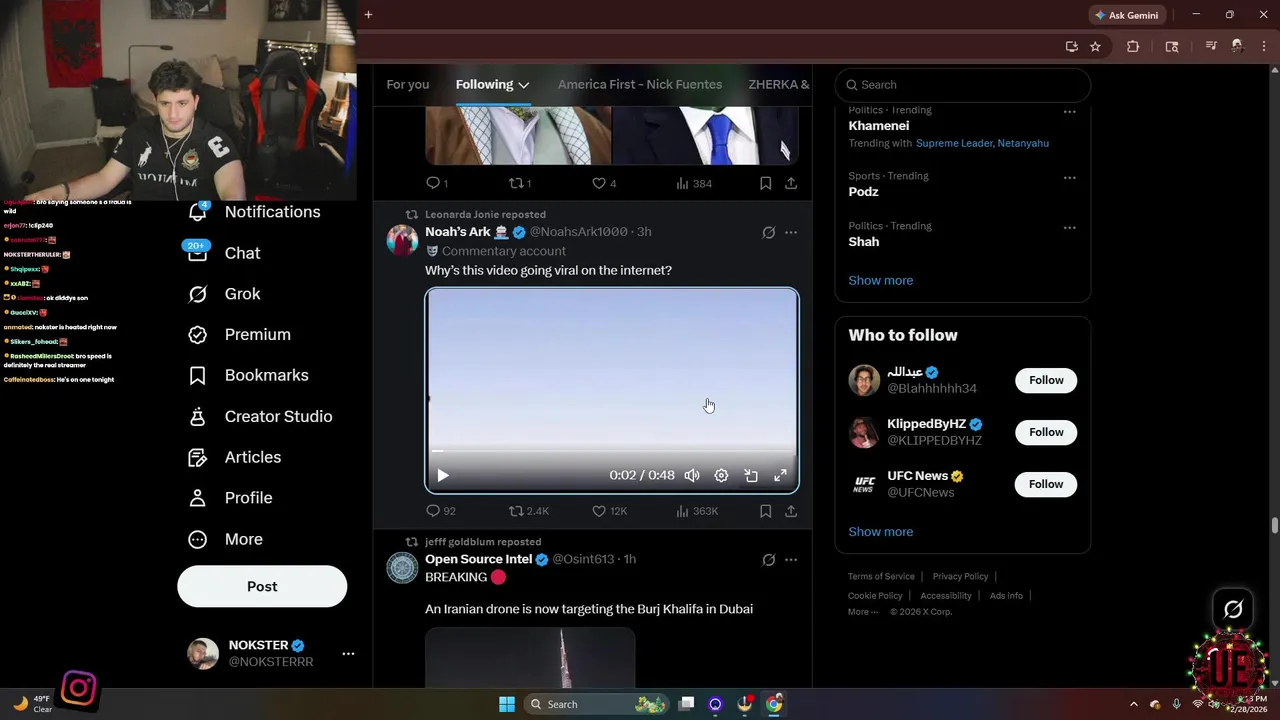Open the Chat sidebar item
This screenshot has height=720, width=1280.
click(224, 253)
